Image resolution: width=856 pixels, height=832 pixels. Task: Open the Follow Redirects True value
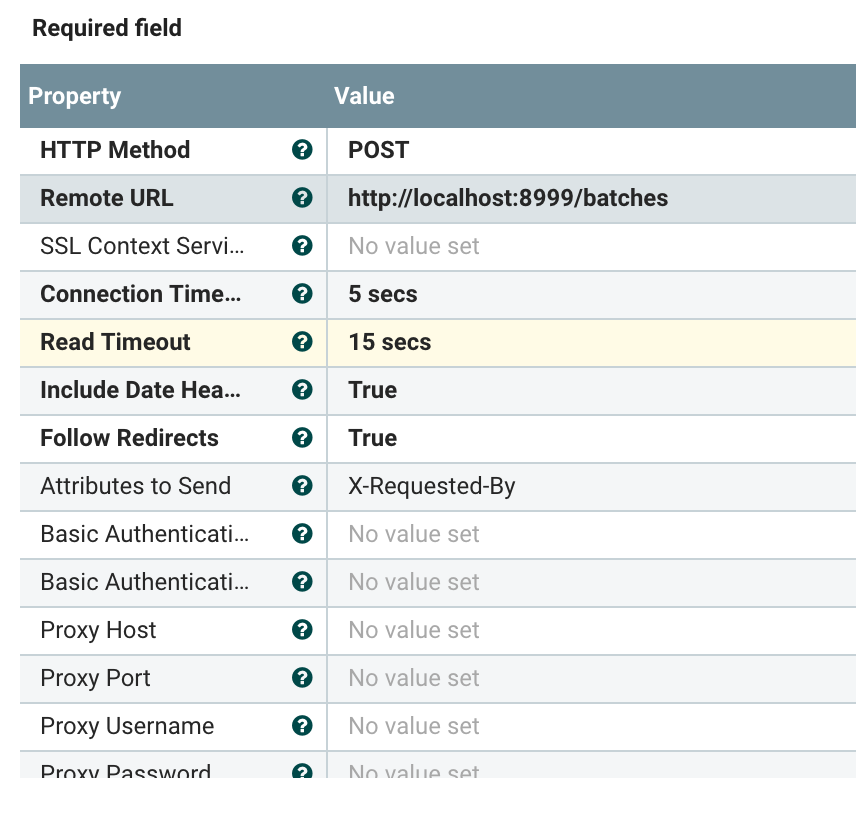click(373, 438)
